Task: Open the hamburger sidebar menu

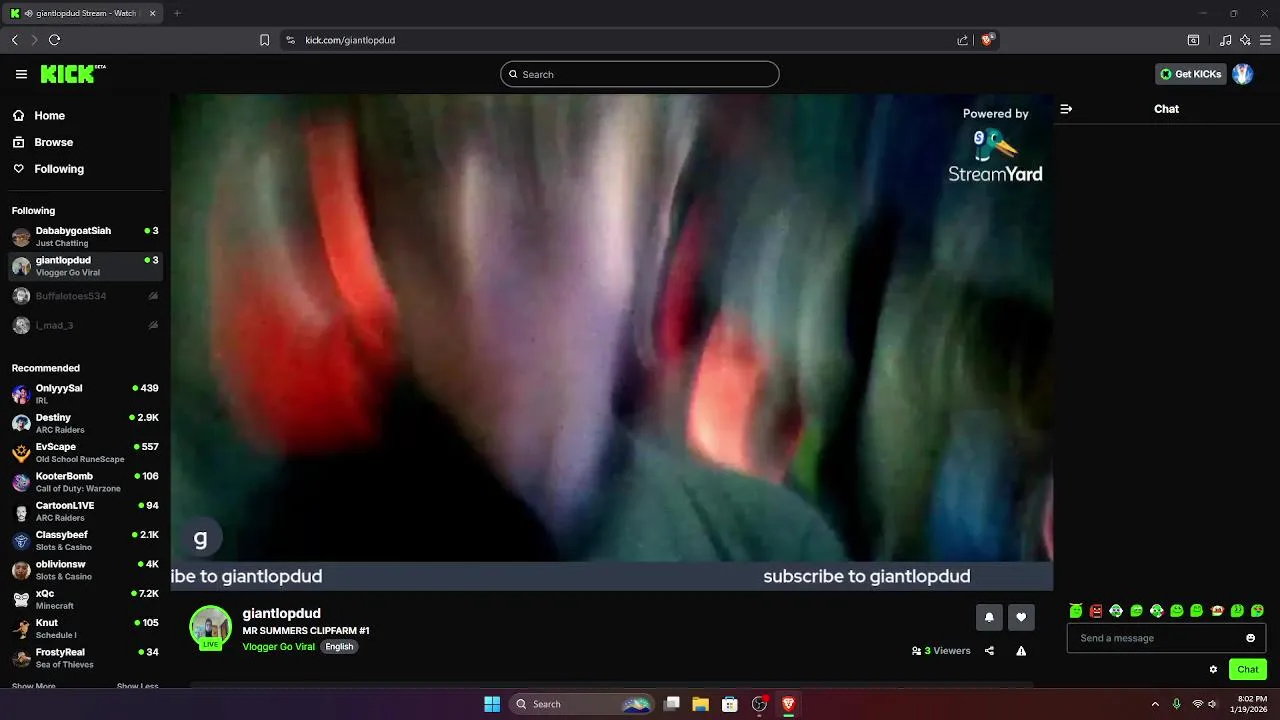Action: pyautogui.click(x=21, y=74)
